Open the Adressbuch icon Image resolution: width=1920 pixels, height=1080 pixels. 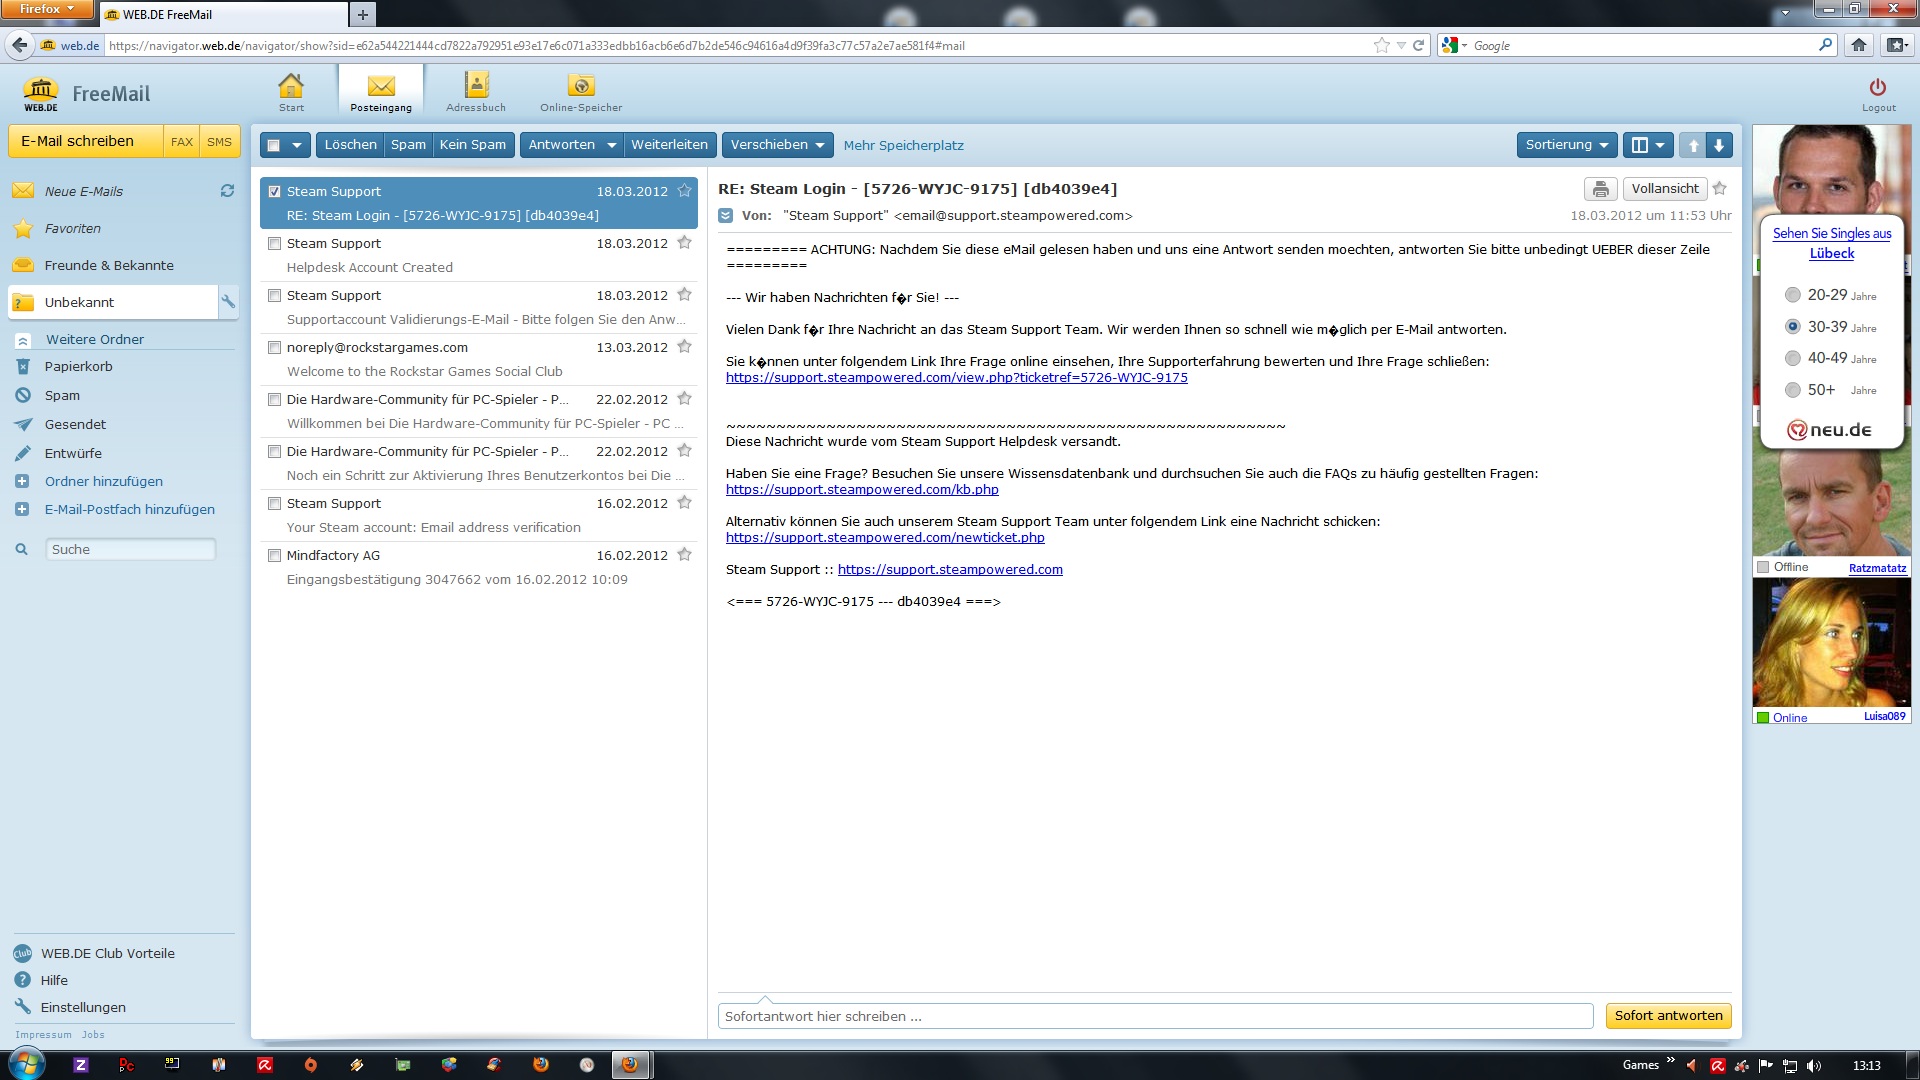point(476,92)
